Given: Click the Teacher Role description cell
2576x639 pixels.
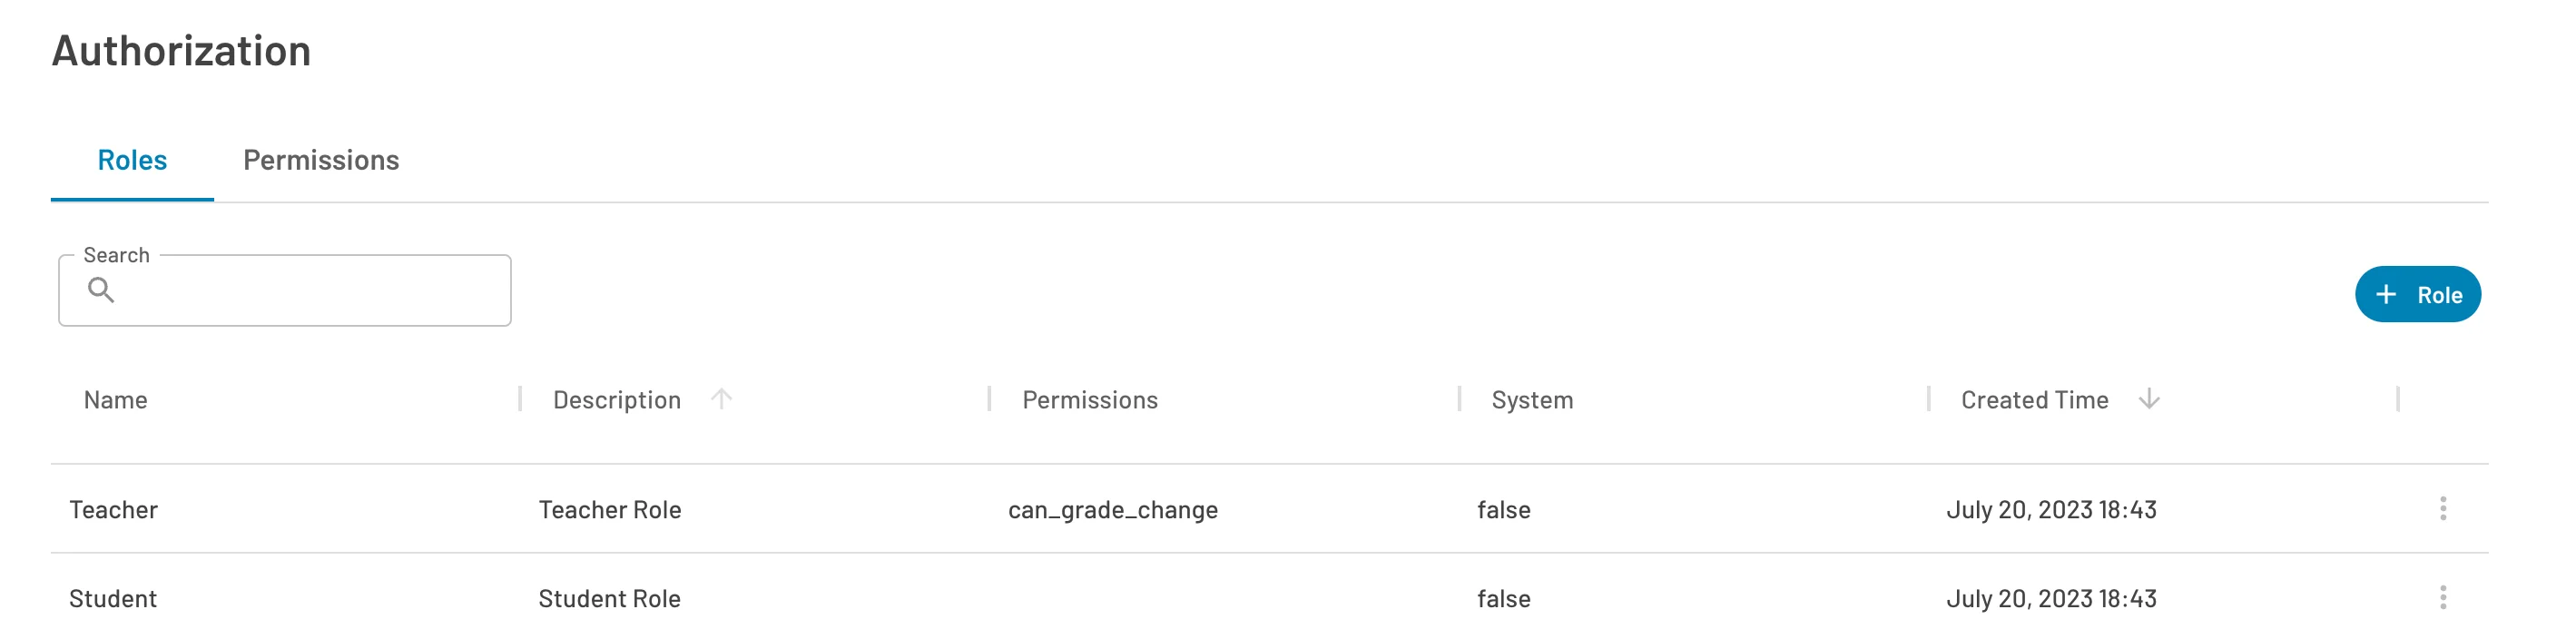Looking at the screenshot, I should (x=609, y=509).
